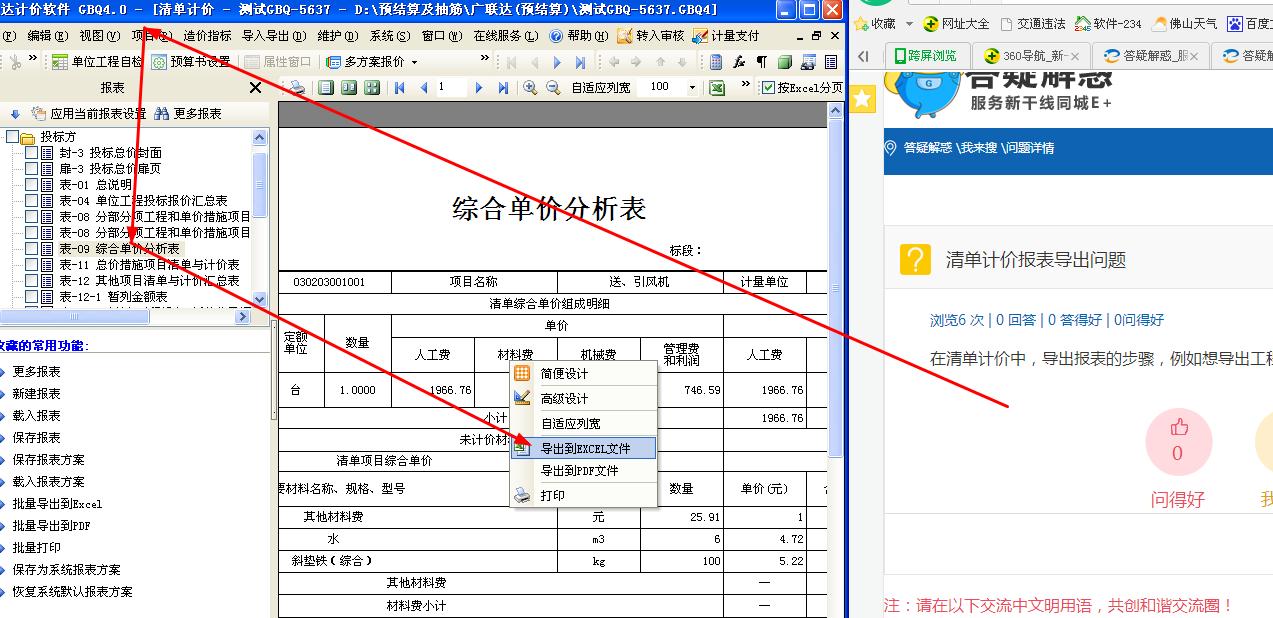Click 批量导出到PDF in common functions

[x=51, y=526]
